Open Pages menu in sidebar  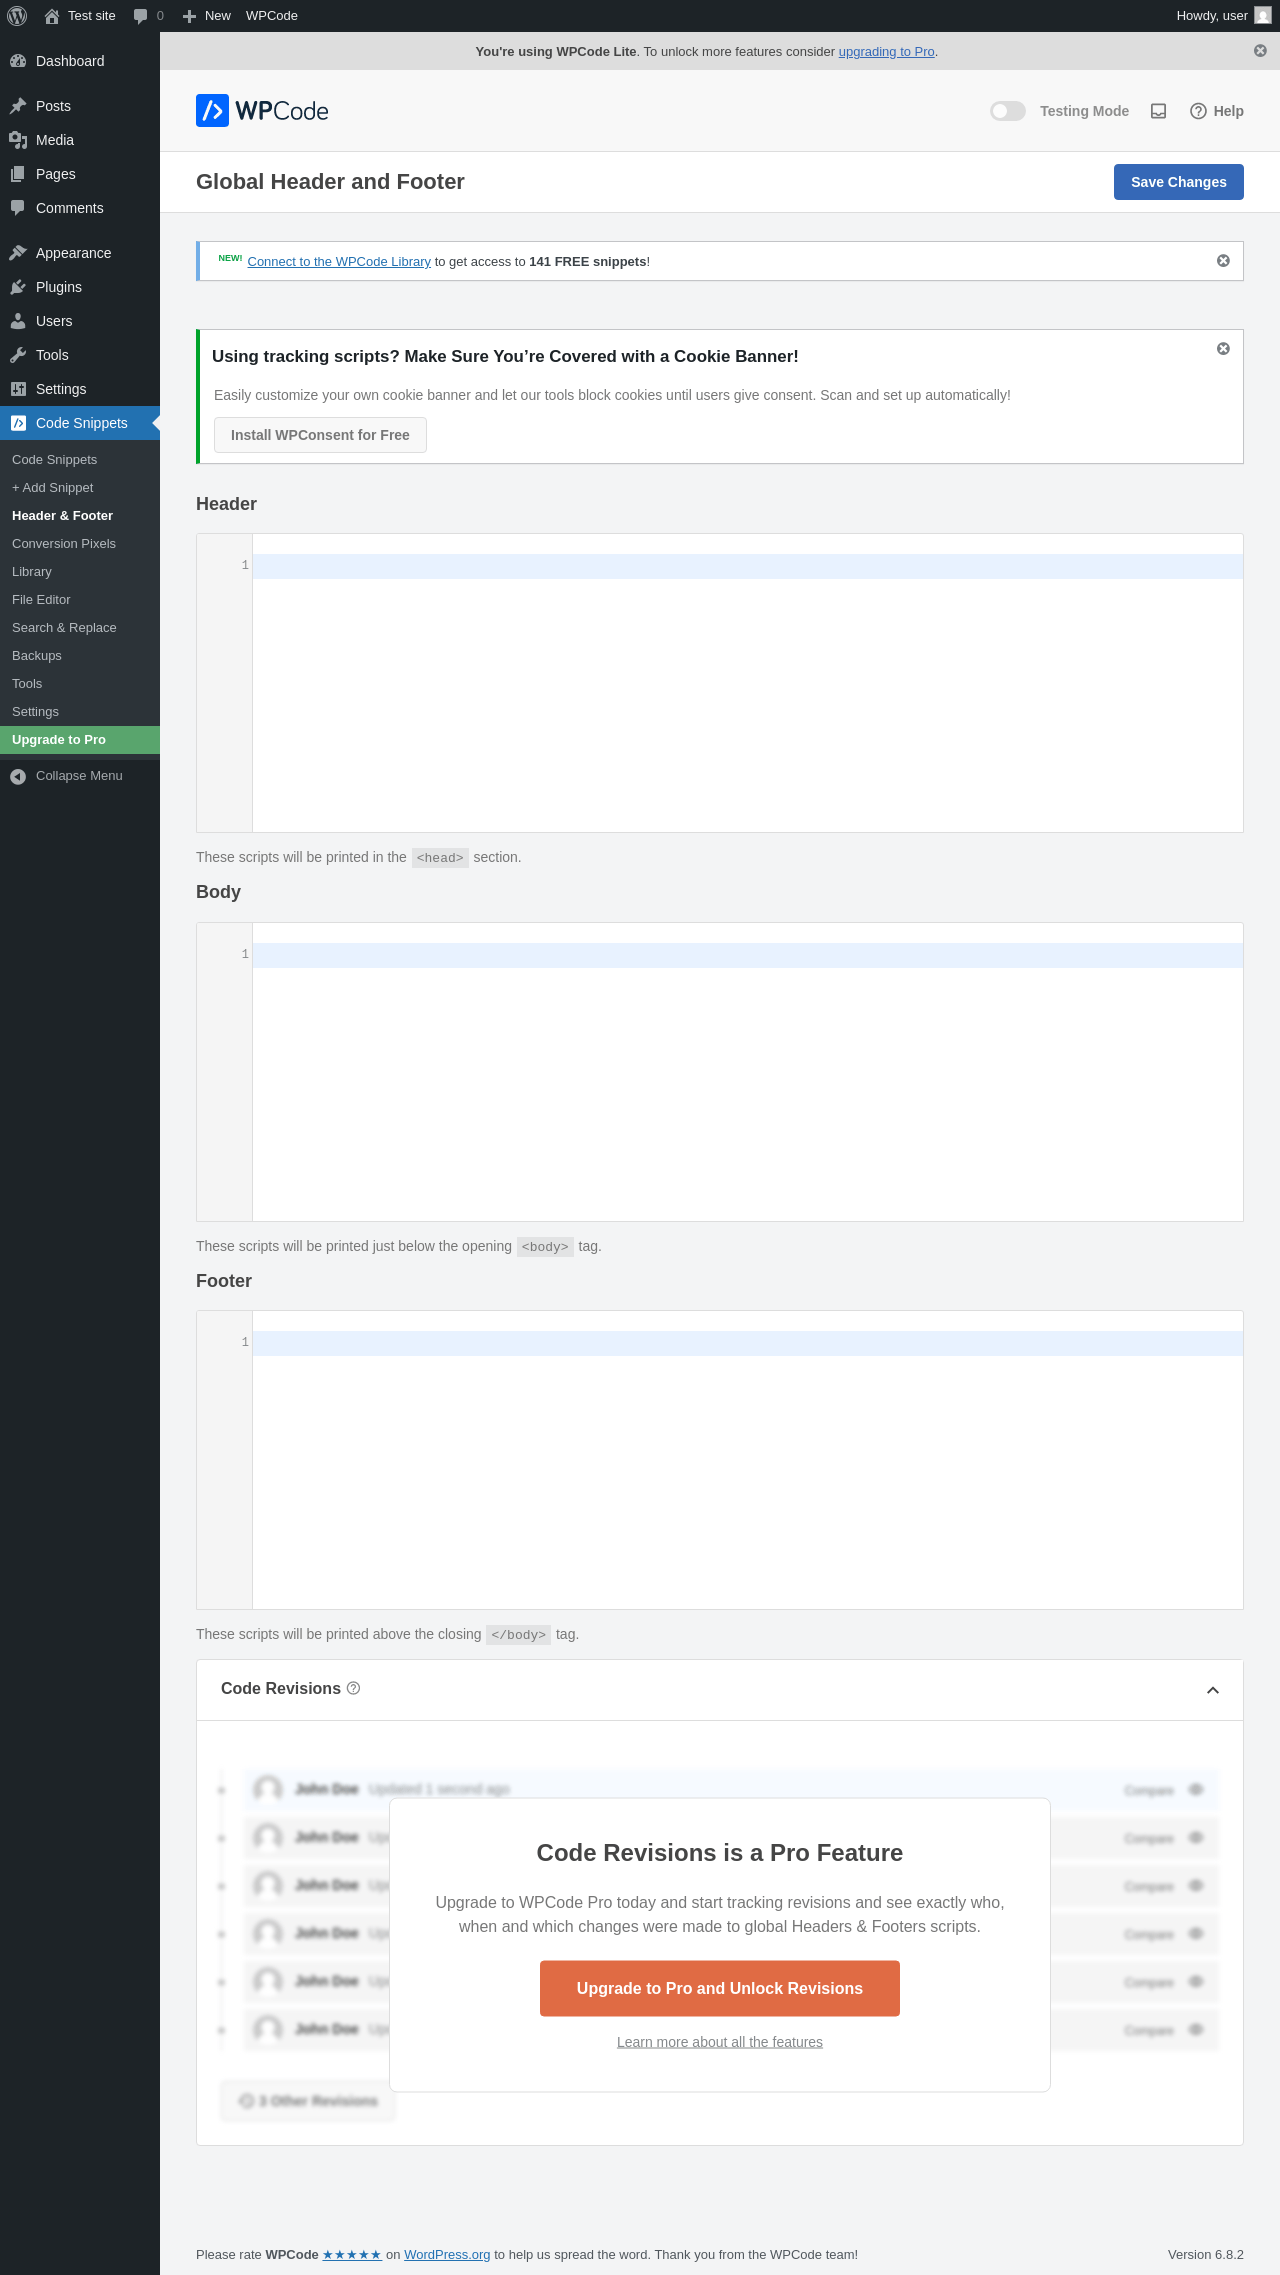[x=80, y=174]
